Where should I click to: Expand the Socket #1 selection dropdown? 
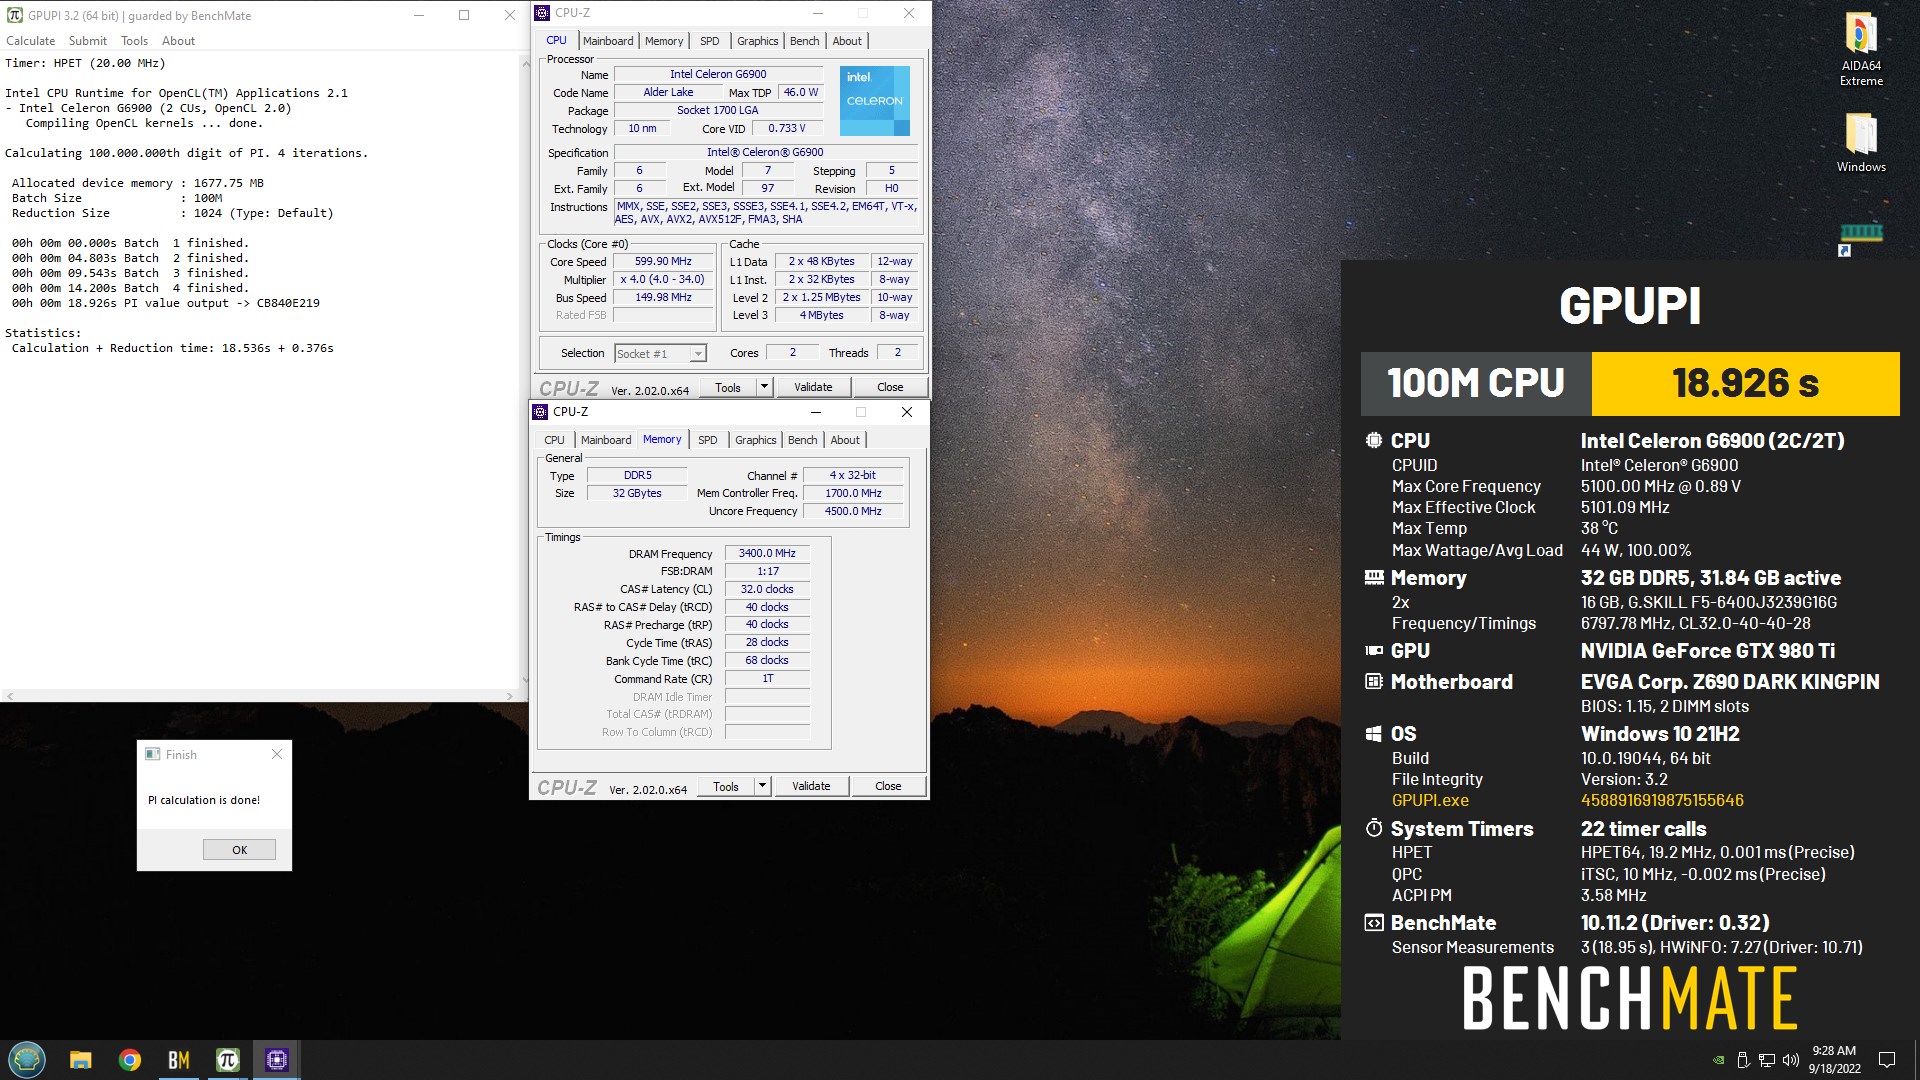point(698,354)
